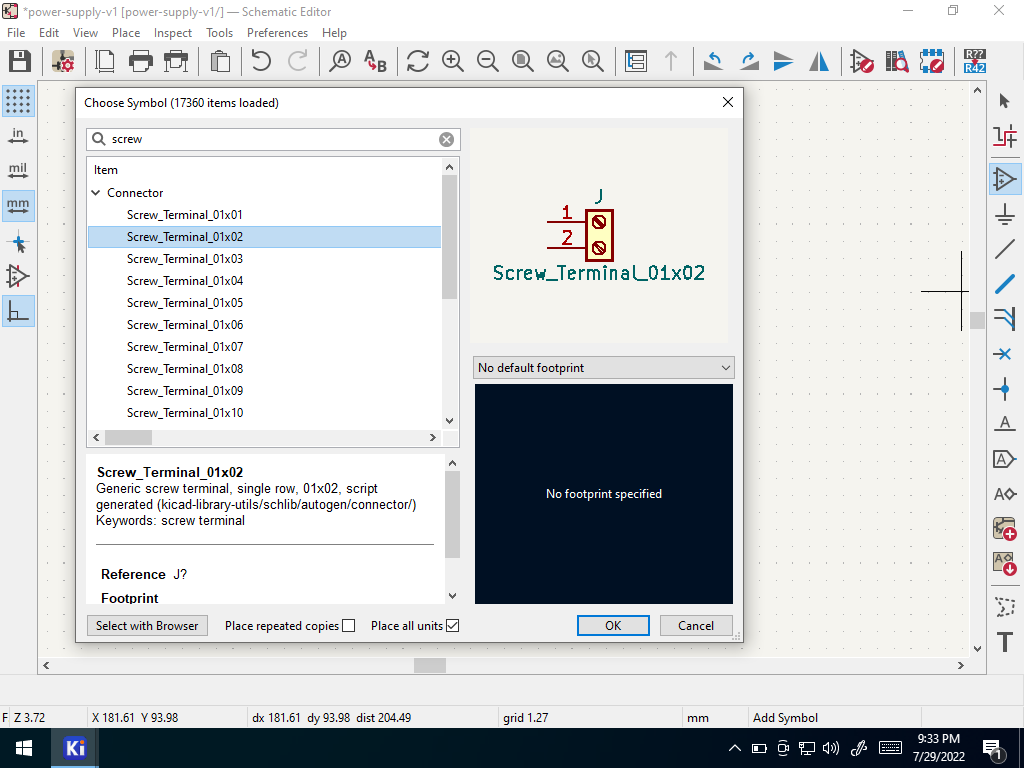Click the Zoom In icon

click(x=453, y=61)
